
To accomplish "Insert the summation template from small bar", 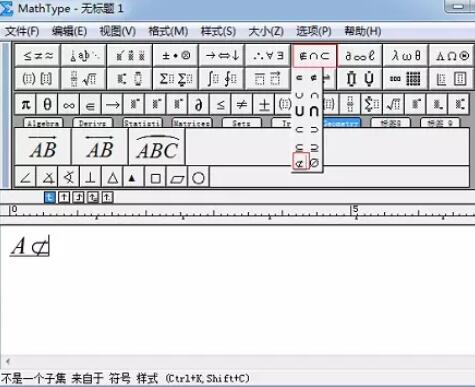I will [371, 105].
